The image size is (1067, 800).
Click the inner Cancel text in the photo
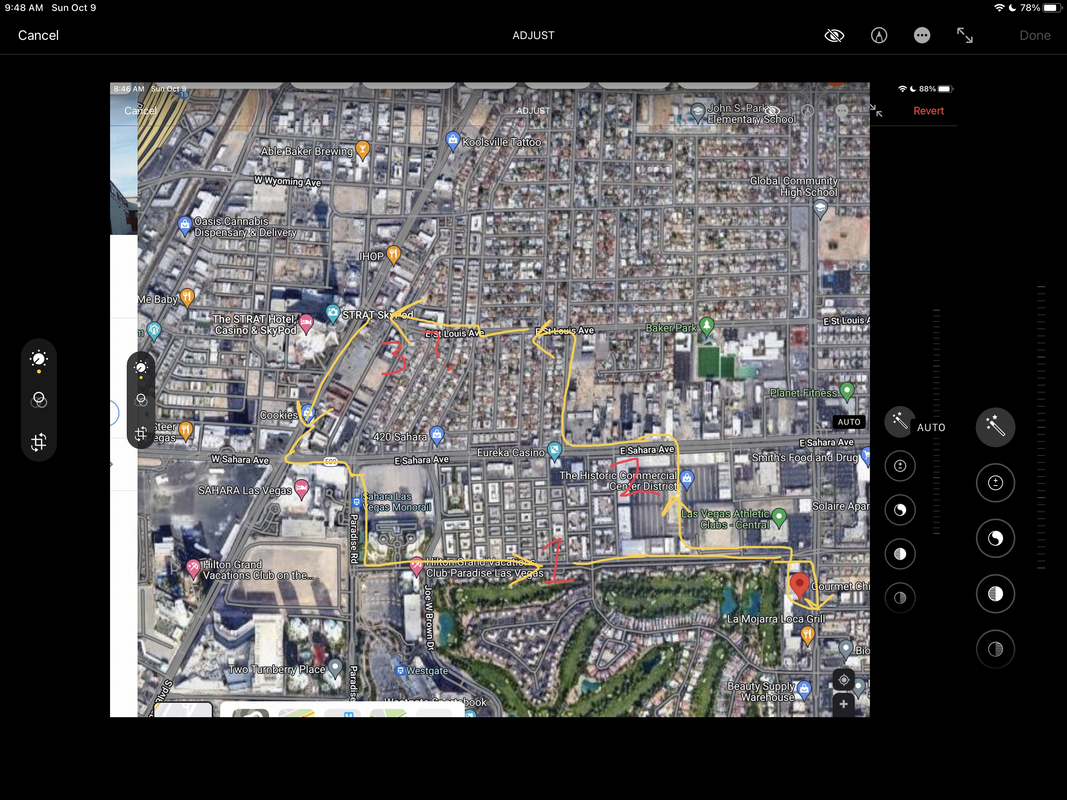tap(140, 110)
